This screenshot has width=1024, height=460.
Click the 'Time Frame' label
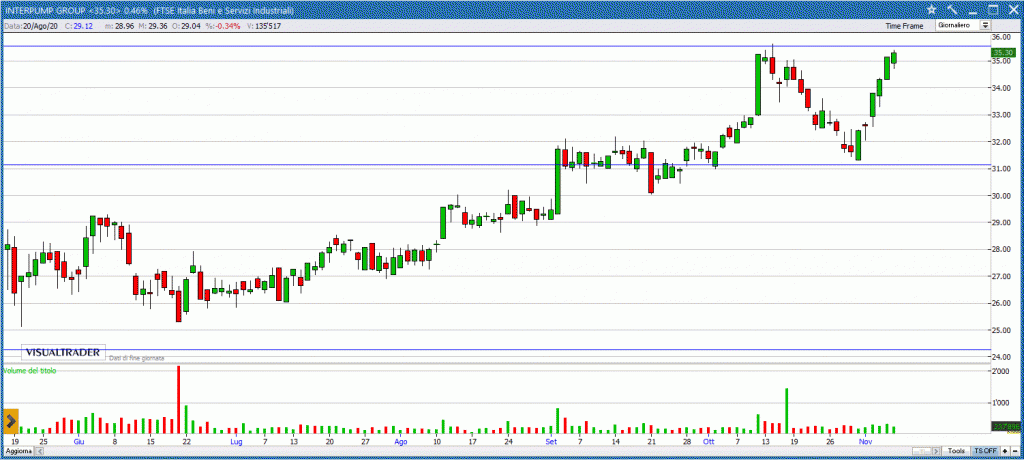coord(904,26)
